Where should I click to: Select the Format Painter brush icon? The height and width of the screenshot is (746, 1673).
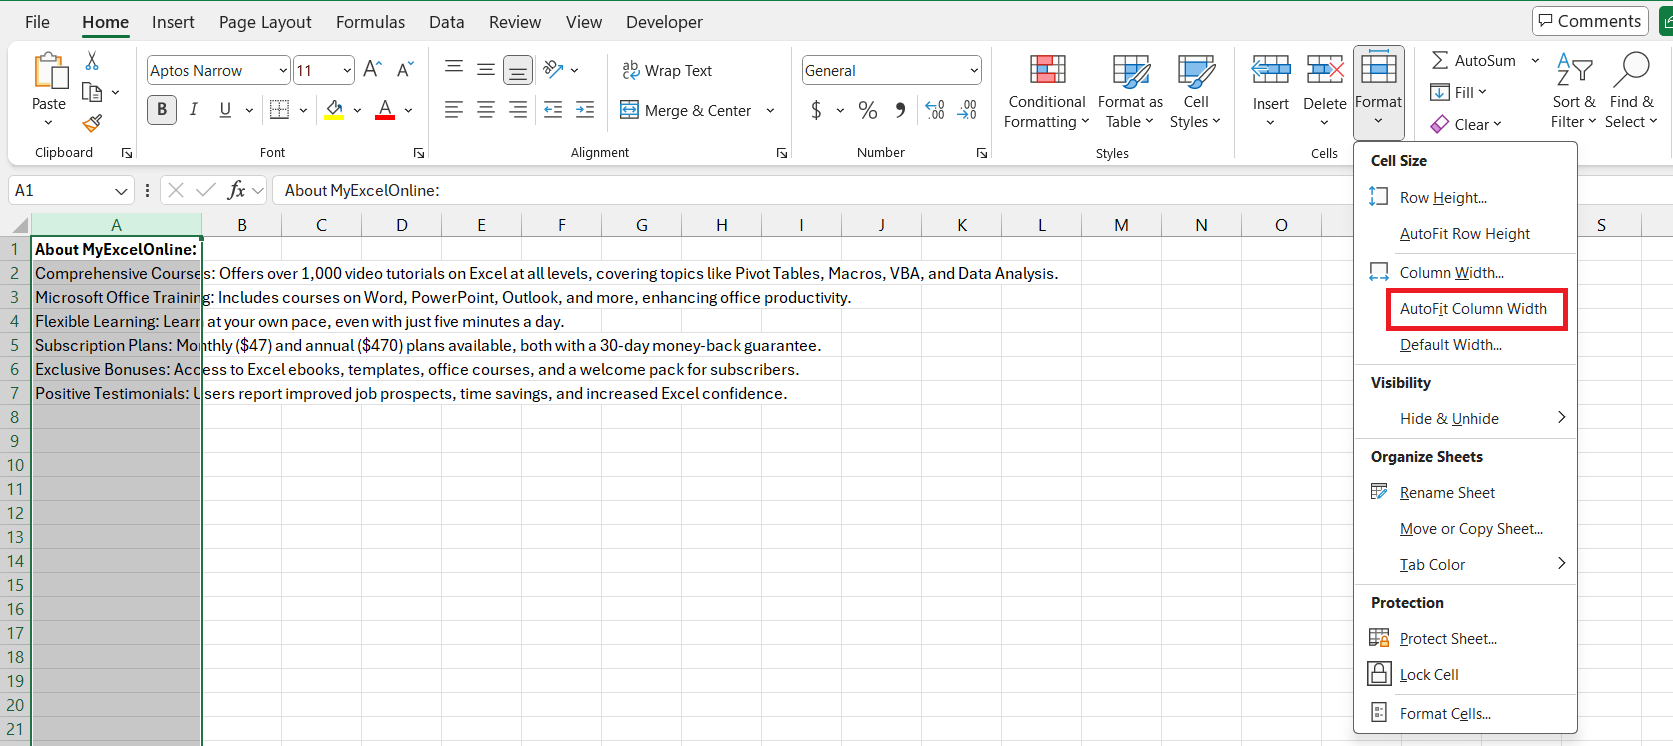92,123
